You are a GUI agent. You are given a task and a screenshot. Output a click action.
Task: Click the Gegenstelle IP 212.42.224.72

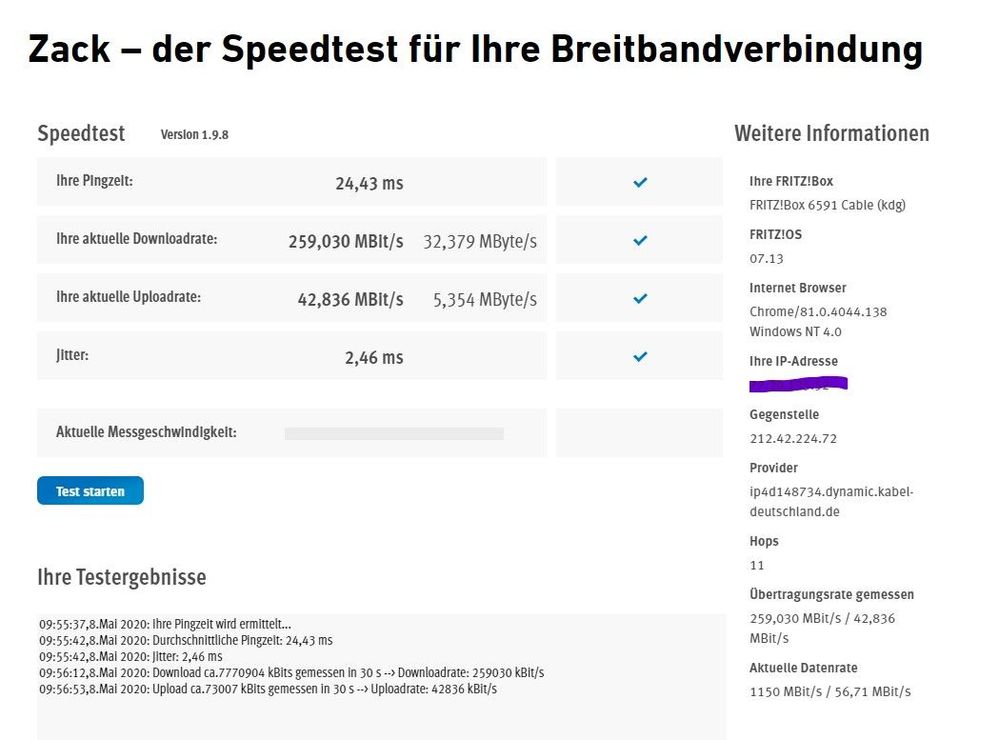(793, 438)
